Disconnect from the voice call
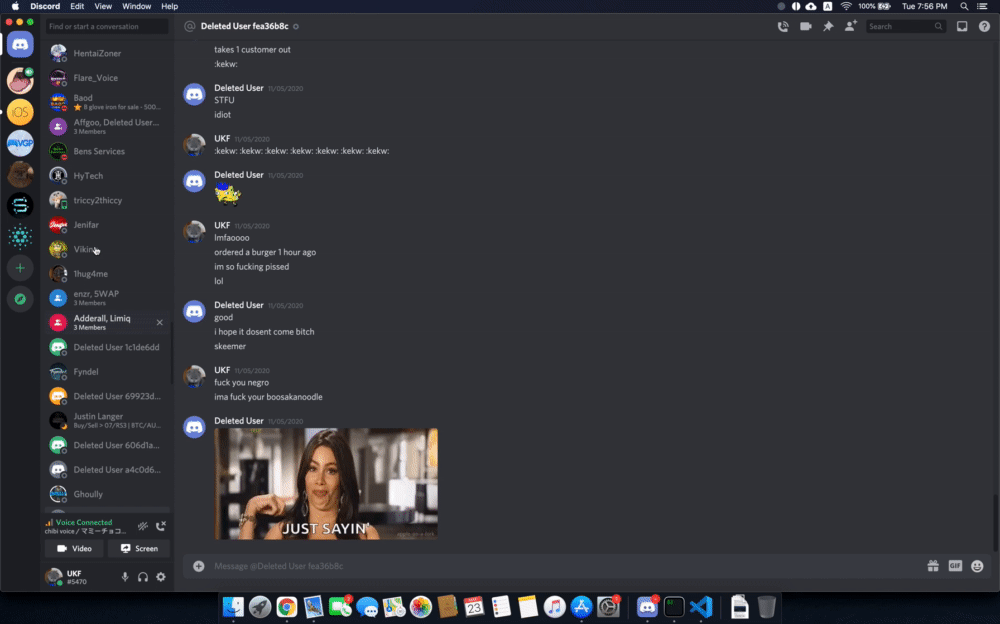1000x624 pixels. click(x=161, y=526)
